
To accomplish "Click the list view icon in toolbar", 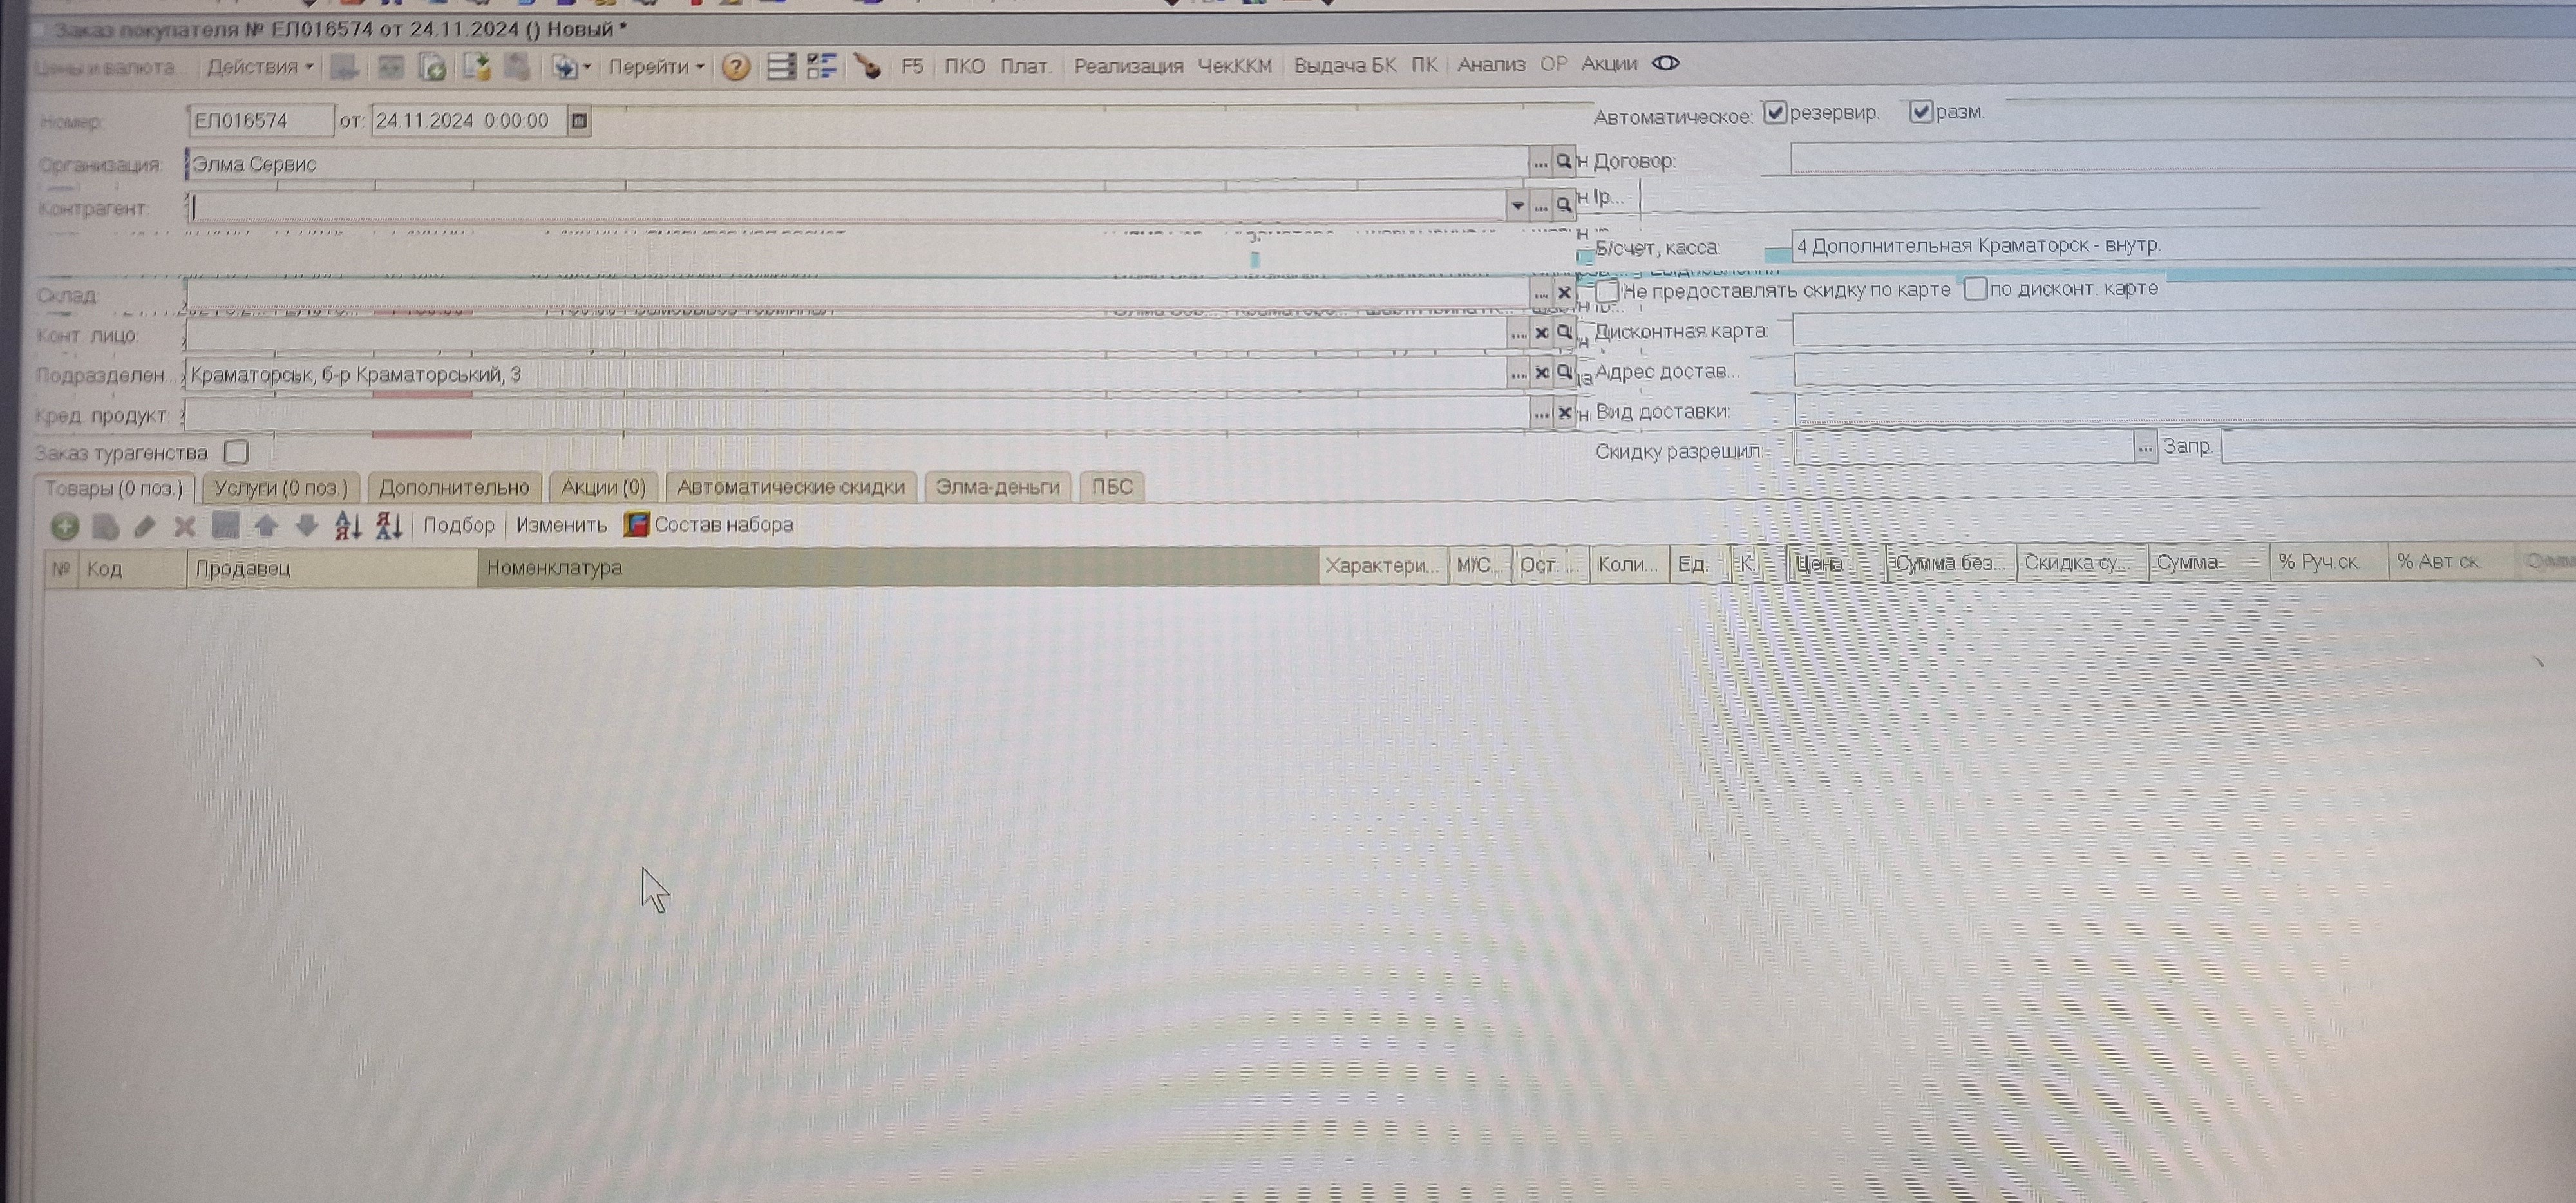I will point(780,67).
